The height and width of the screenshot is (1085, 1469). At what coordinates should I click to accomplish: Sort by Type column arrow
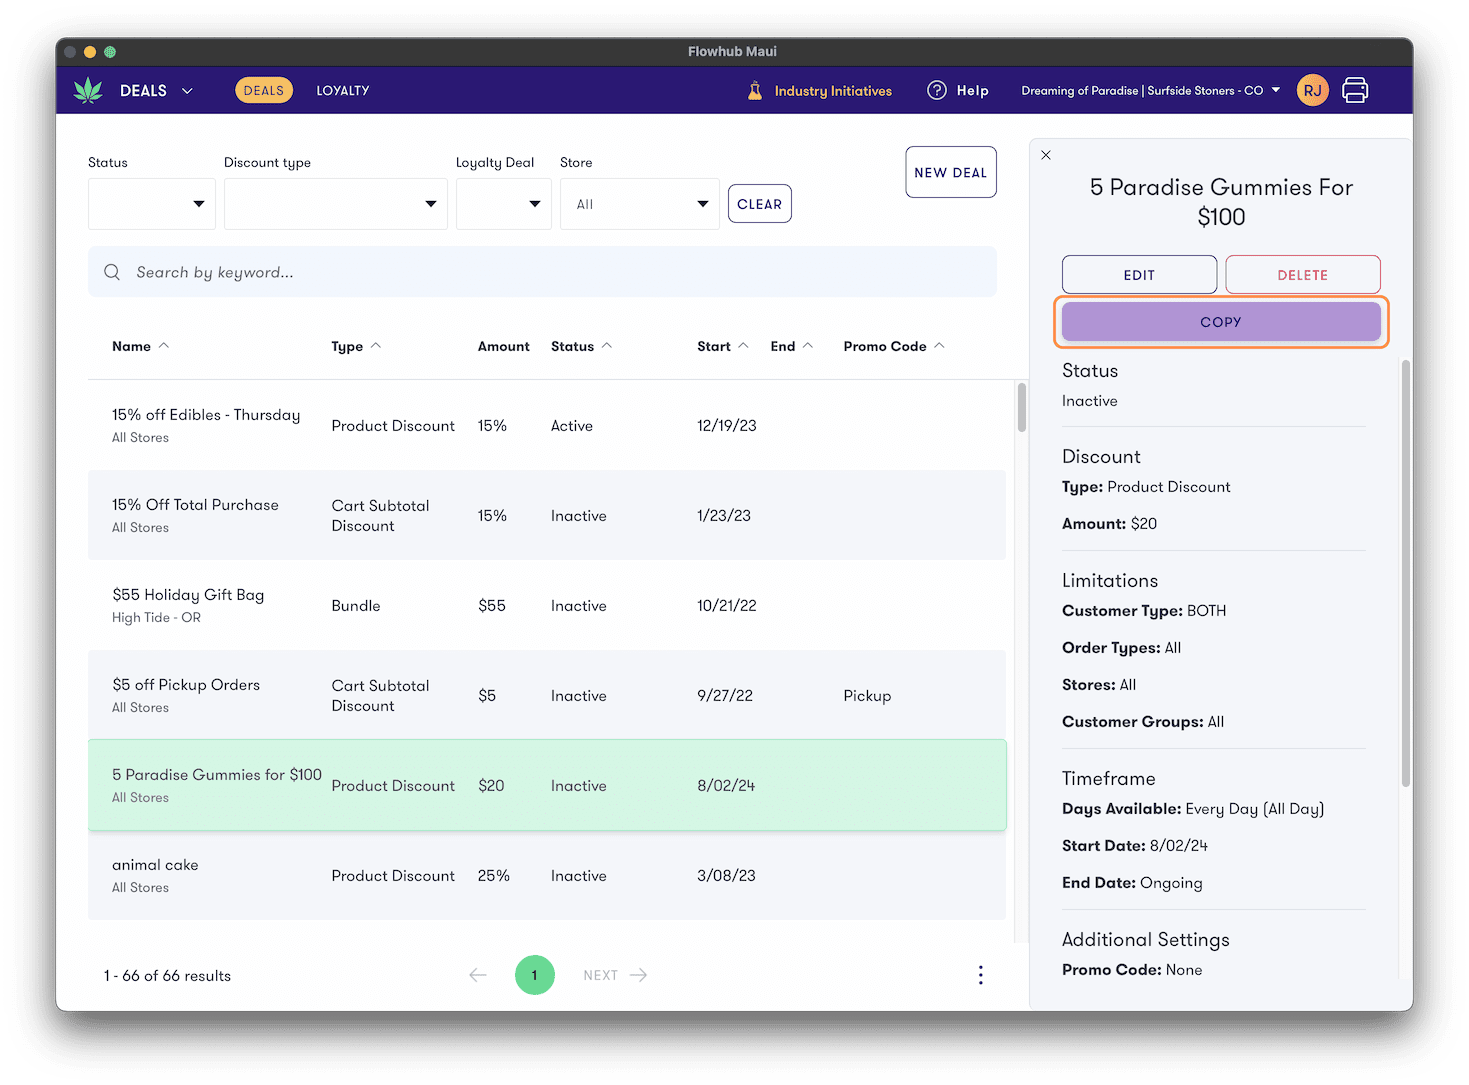click(x=376, y=346)
